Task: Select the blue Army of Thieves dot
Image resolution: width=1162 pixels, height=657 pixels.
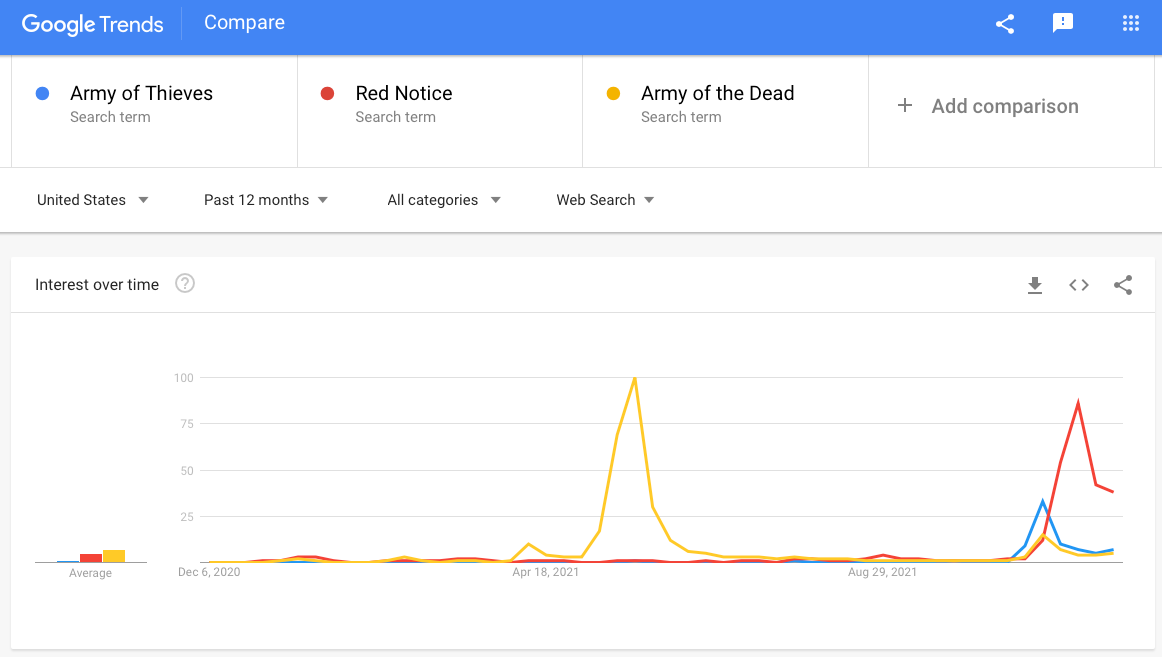Action: (x=42, y=93)
